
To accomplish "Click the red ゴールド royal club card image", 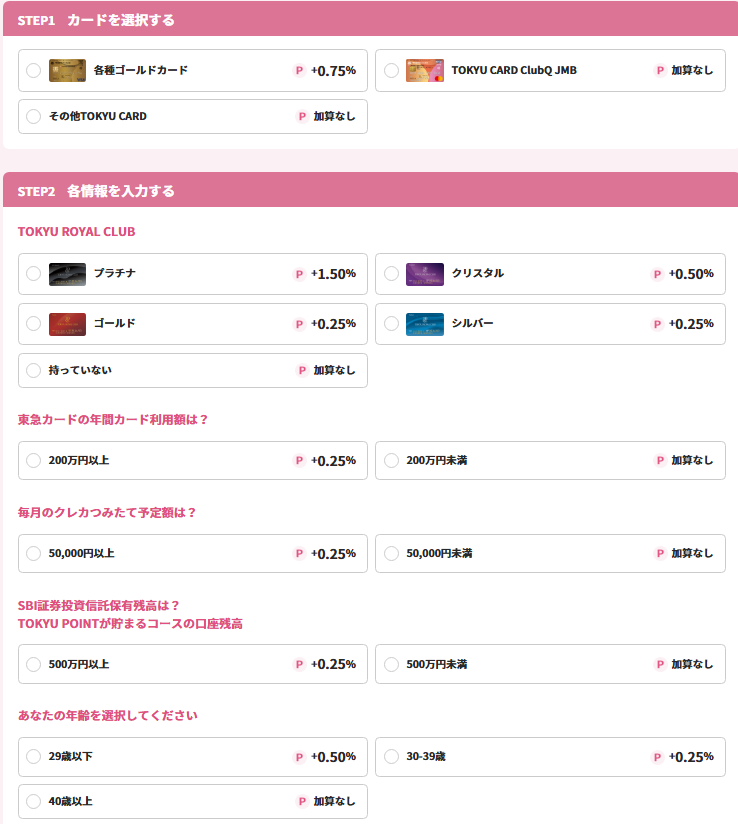I will (x=67, y=324).
